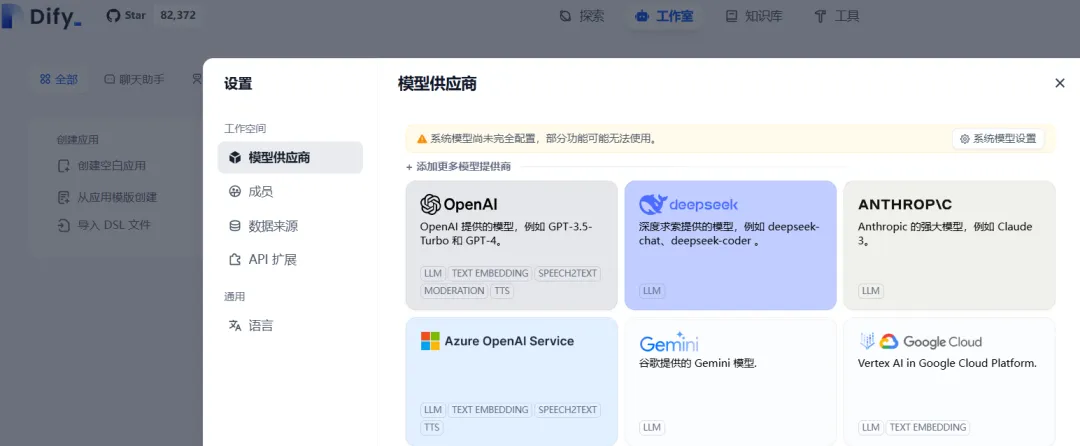The width and height of the screenshot is (1080, 446).
Task: Click the Dify logo
Action: (x=41, y=16)
